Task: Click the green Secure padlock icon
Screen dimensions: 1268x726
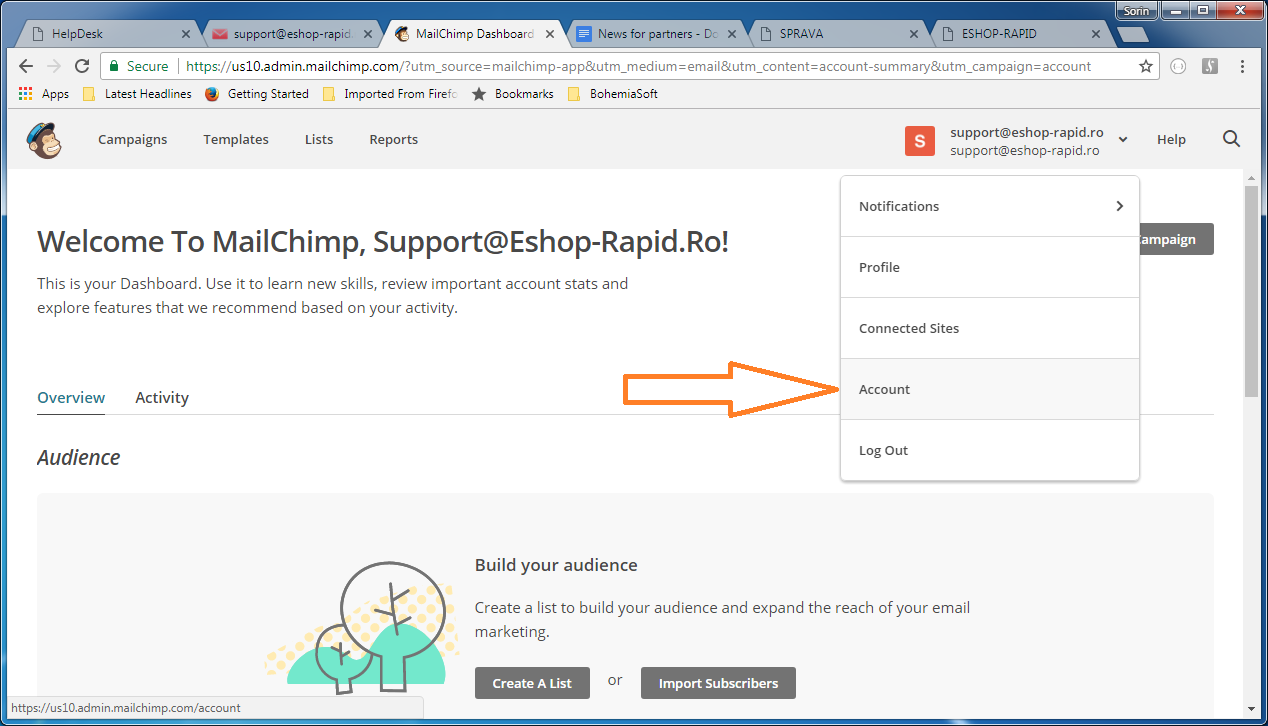Action: (x=114, y=66)
